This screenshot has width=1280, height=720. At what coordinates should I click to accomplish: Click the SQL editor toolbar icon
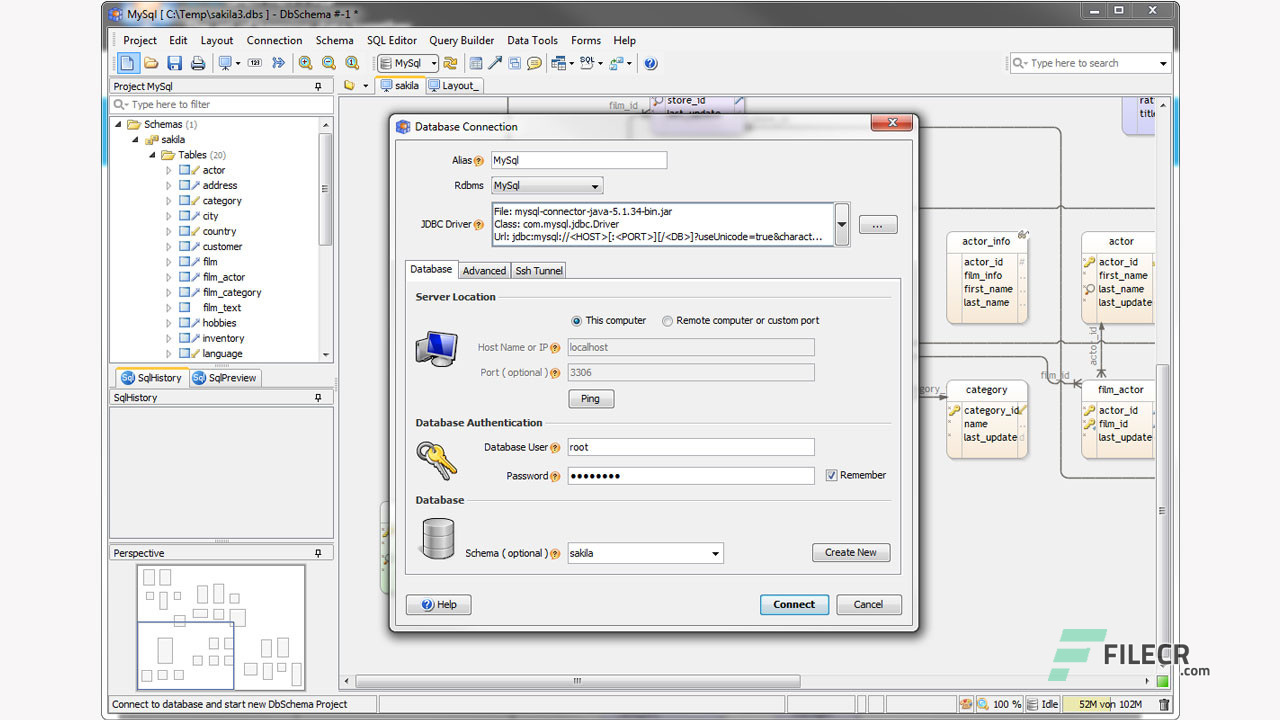coord(587,63)
